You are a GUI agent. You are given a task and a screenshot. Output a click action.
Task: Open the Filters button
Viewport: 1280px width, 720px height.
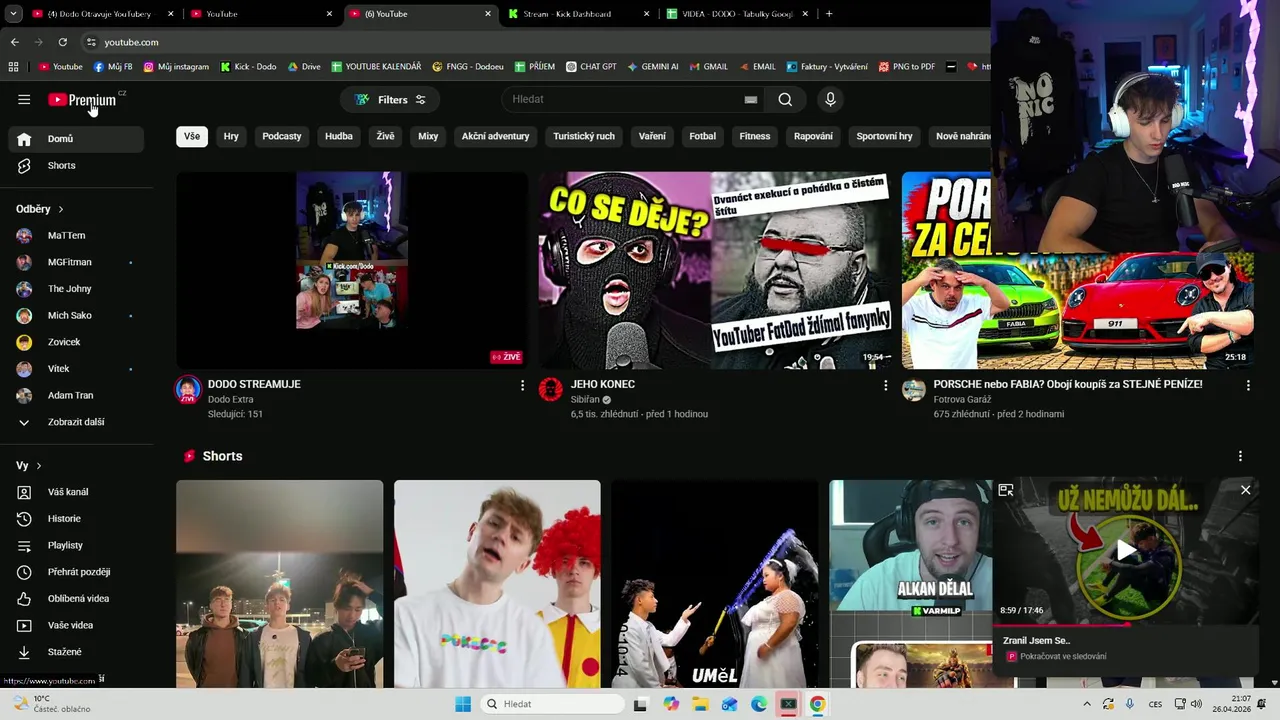click(x=390, y=99)
